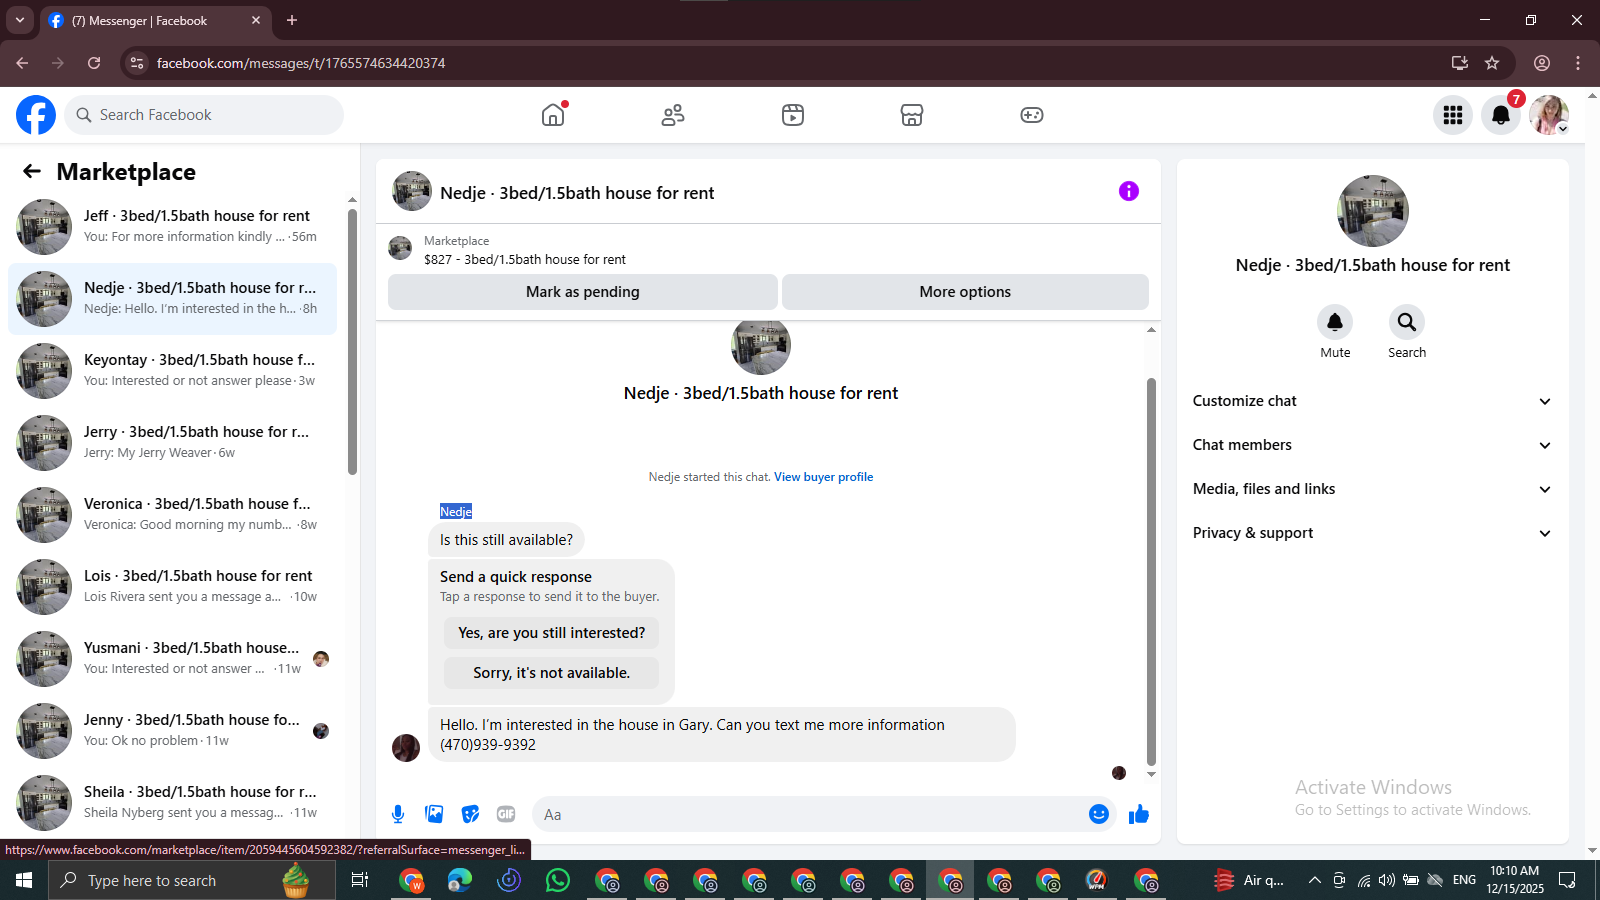The image size is (1600, 900).
Task: Open Windows Start menu
Action: coord(24,880)
